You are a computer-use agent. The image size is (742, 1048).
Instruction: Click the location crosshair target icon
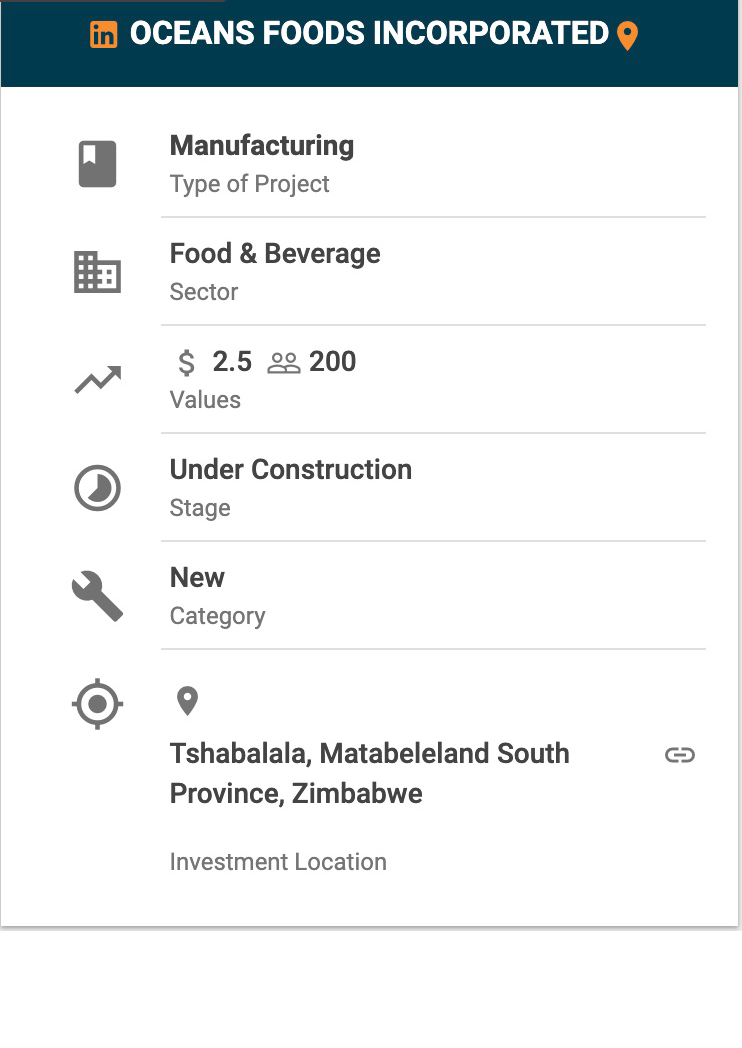pyautogui.click(x=98, y=704)
